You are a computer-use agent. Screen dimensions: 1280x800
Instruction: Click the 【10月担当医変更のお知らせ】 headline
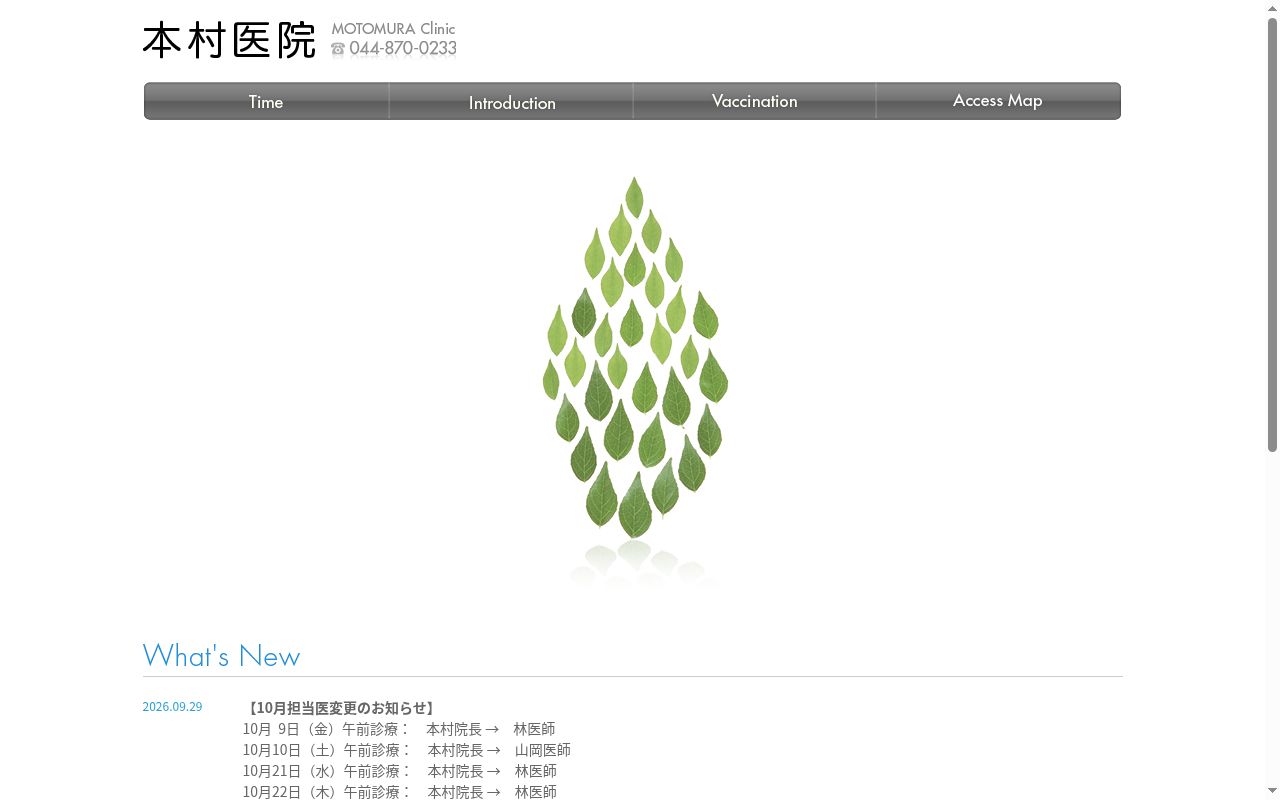(340, 708)
